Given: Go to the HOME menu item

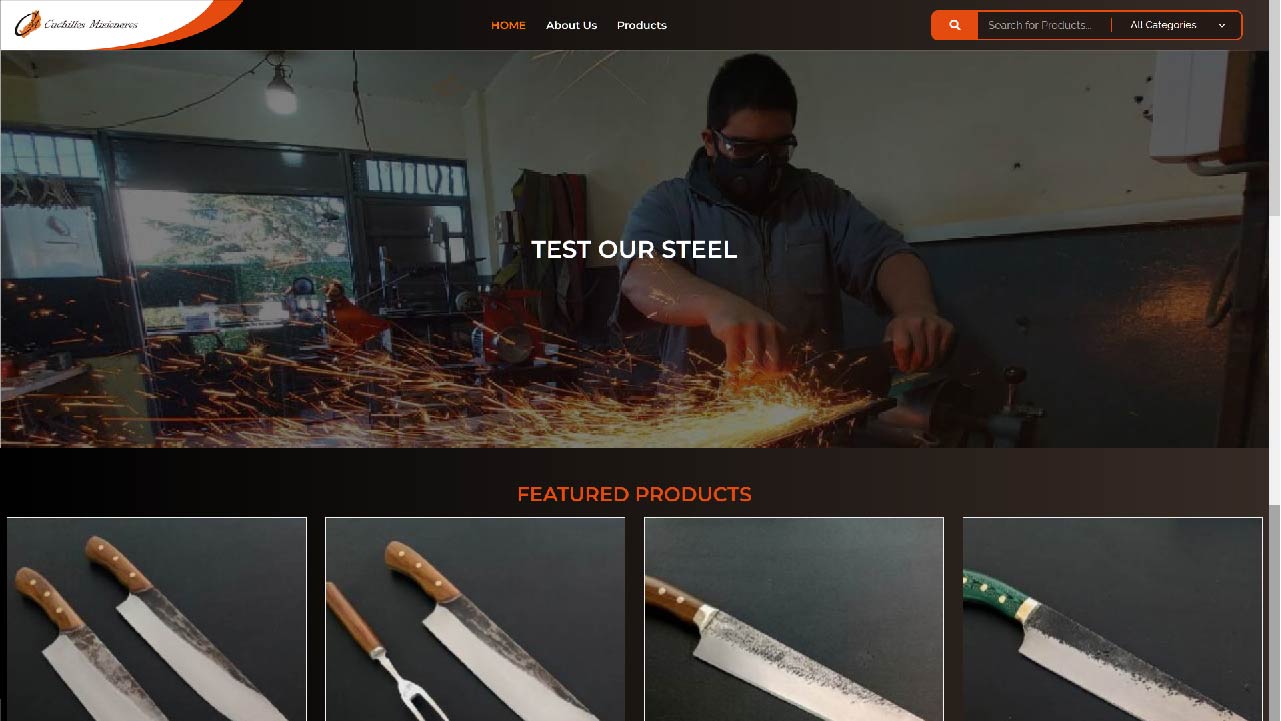Looking at the screenshot, I should (508, 25).
